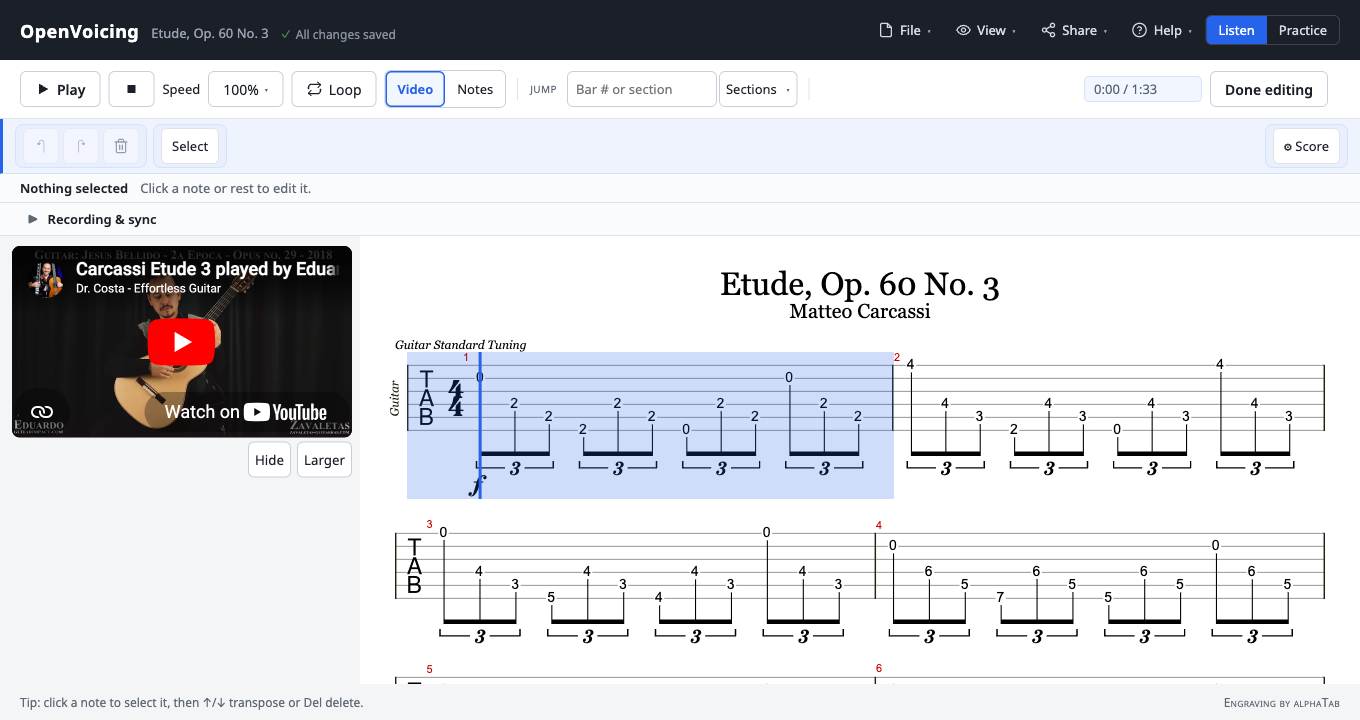Make the video Larger
The height and width of the screenshot is (720, 1360).
point(324,460)
